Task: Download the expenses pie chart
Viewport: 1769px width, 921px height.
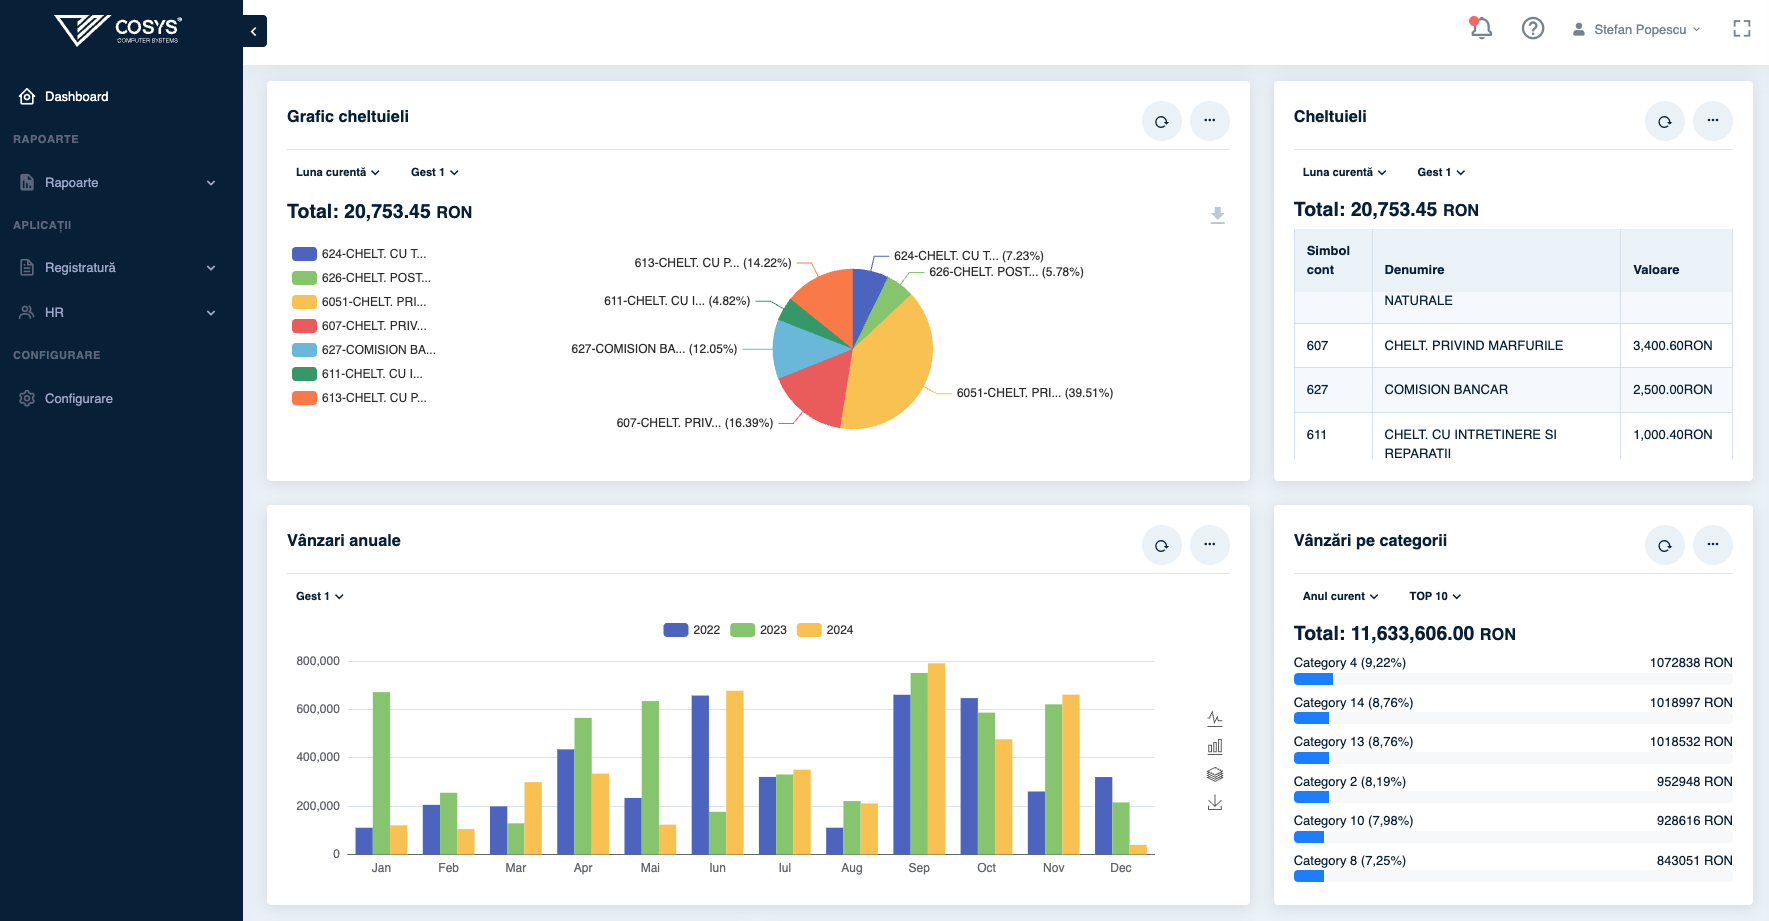Action: [x=1217, y=215]
